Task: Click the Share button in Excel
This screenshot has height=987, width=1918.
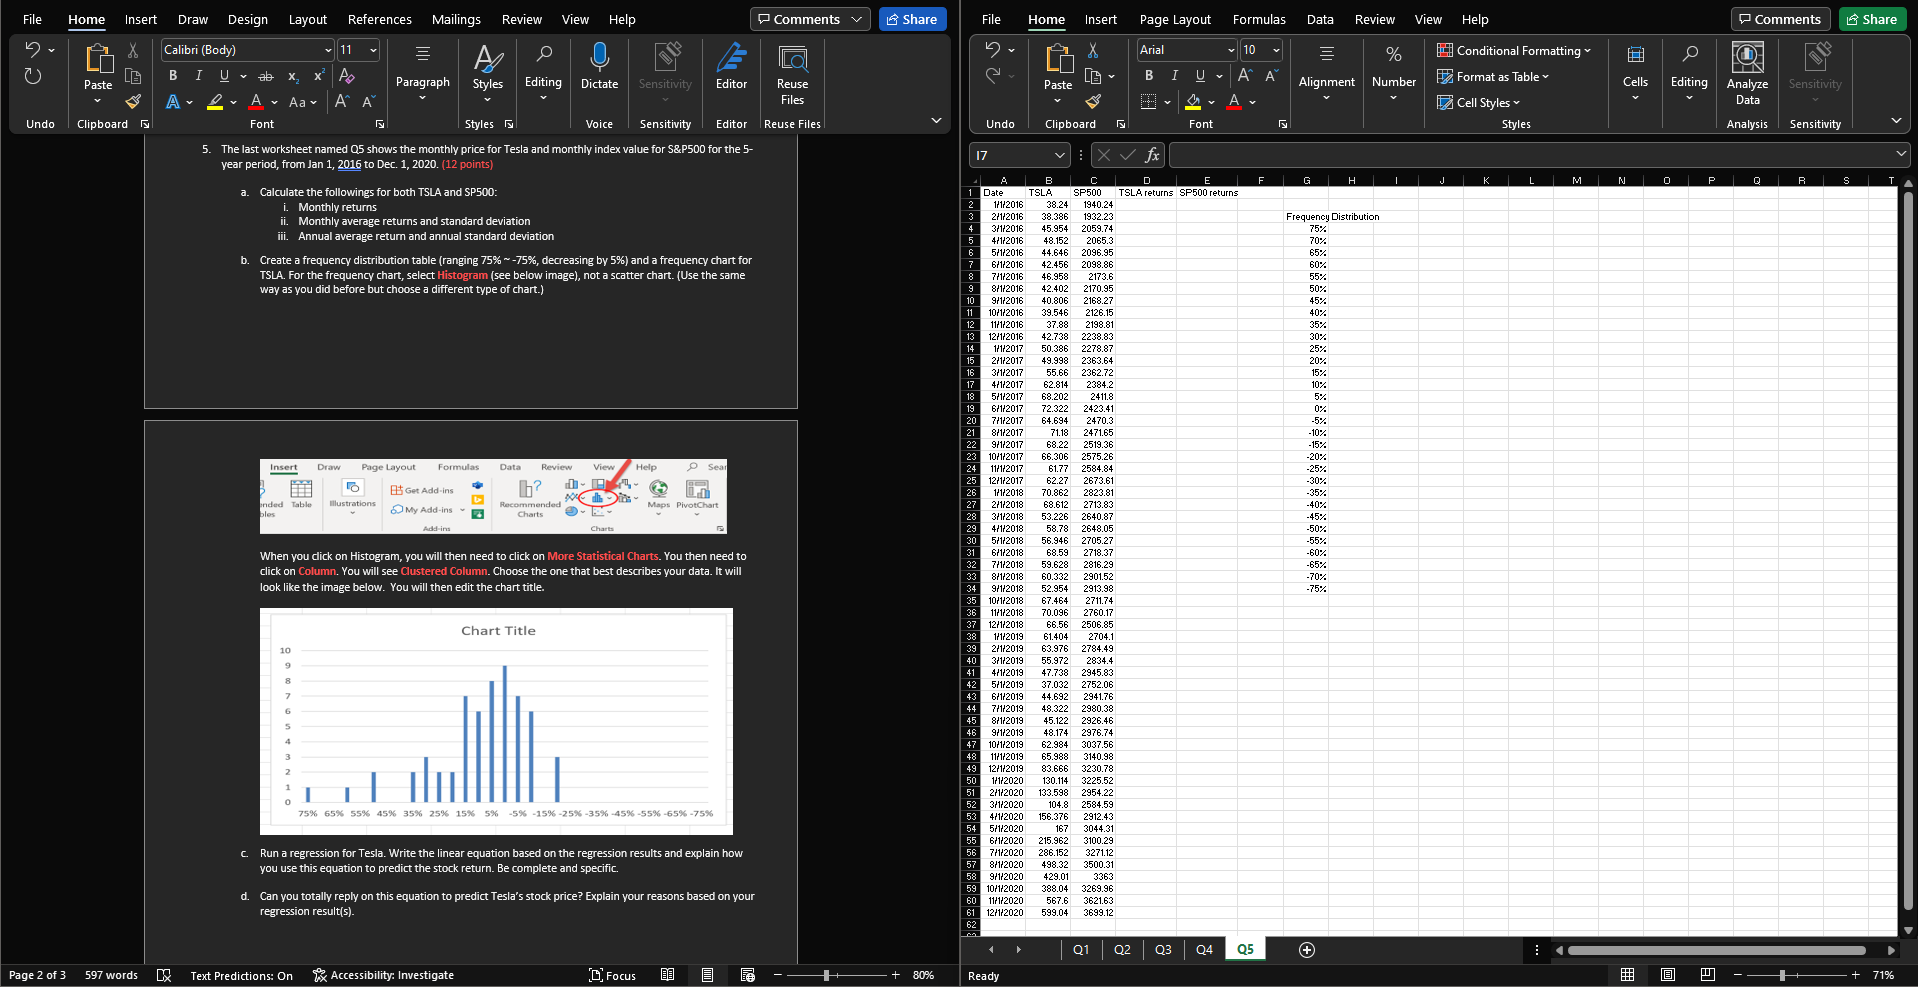Action: coord(1872,19)
